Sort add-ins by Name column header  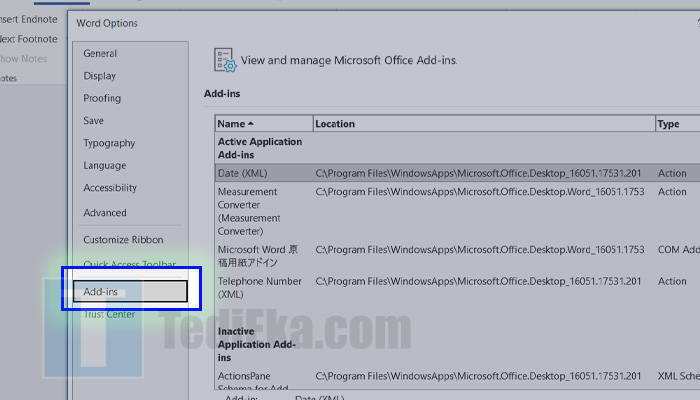pyautogui.click(x=264, y=124)
